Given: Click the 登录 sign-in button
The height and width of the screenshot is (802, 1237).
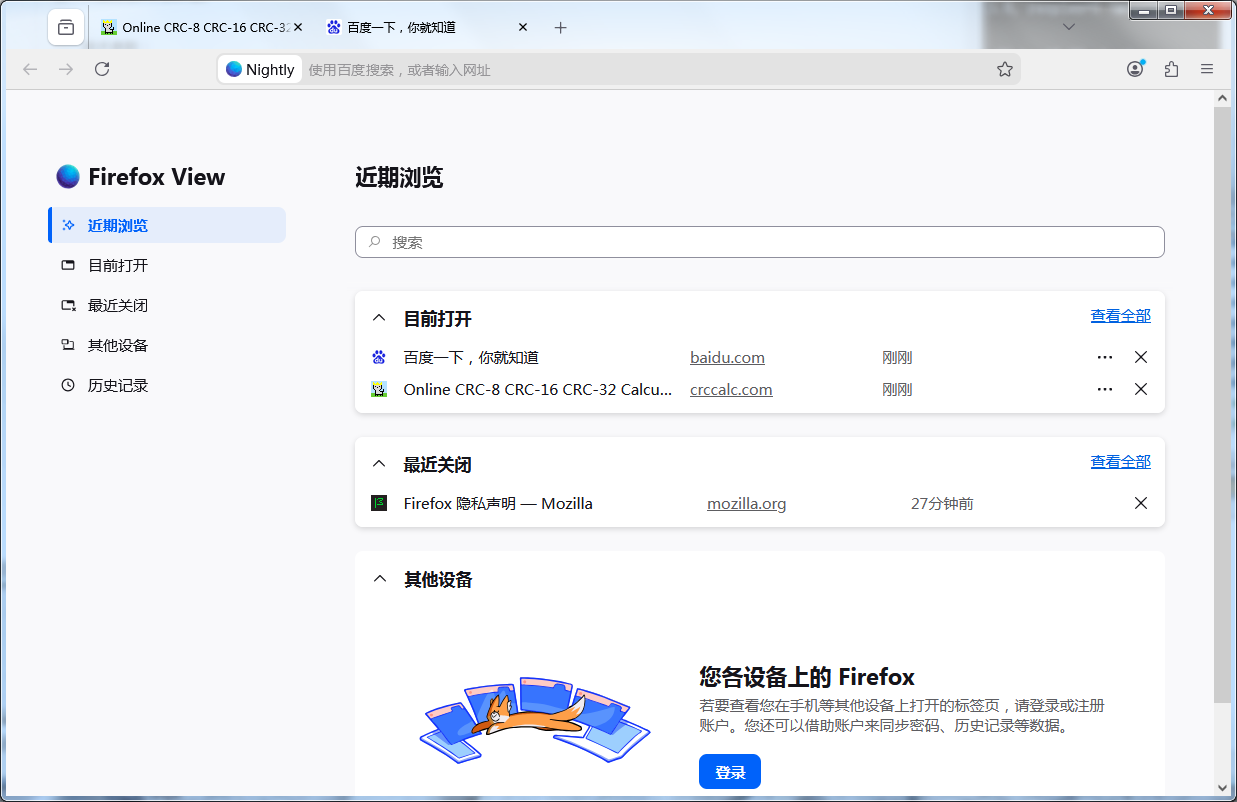Looking at the screenshot, I should click(x=730, y=772).
